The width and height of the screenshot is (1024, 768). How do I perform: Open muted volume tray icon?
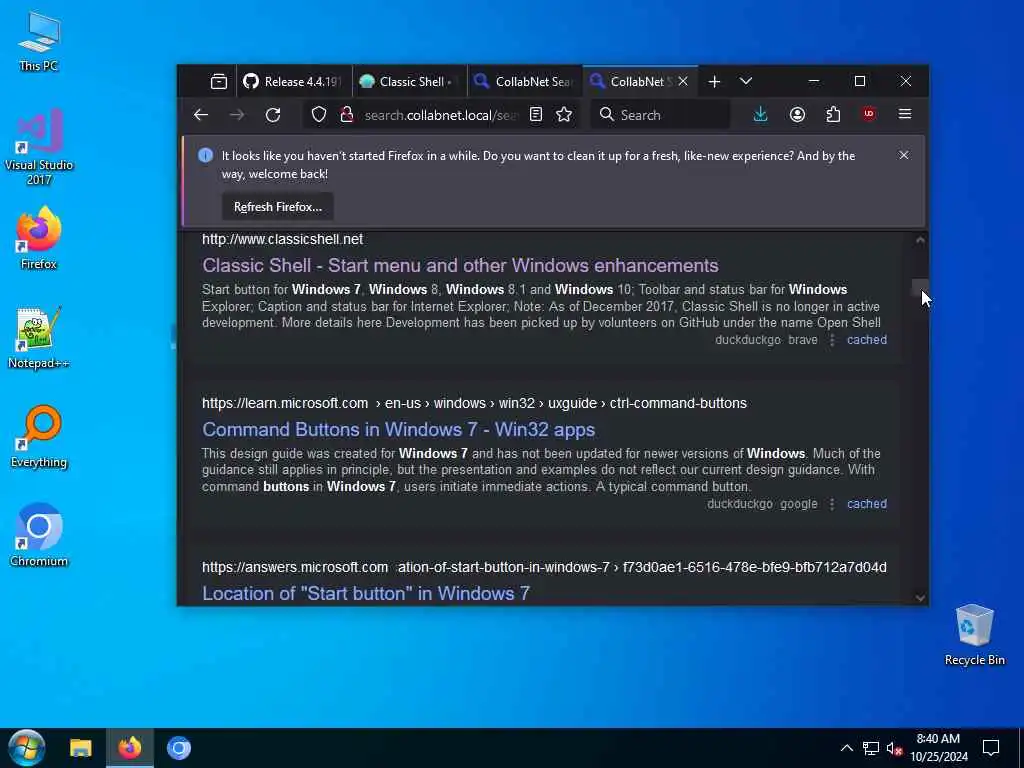895,748
